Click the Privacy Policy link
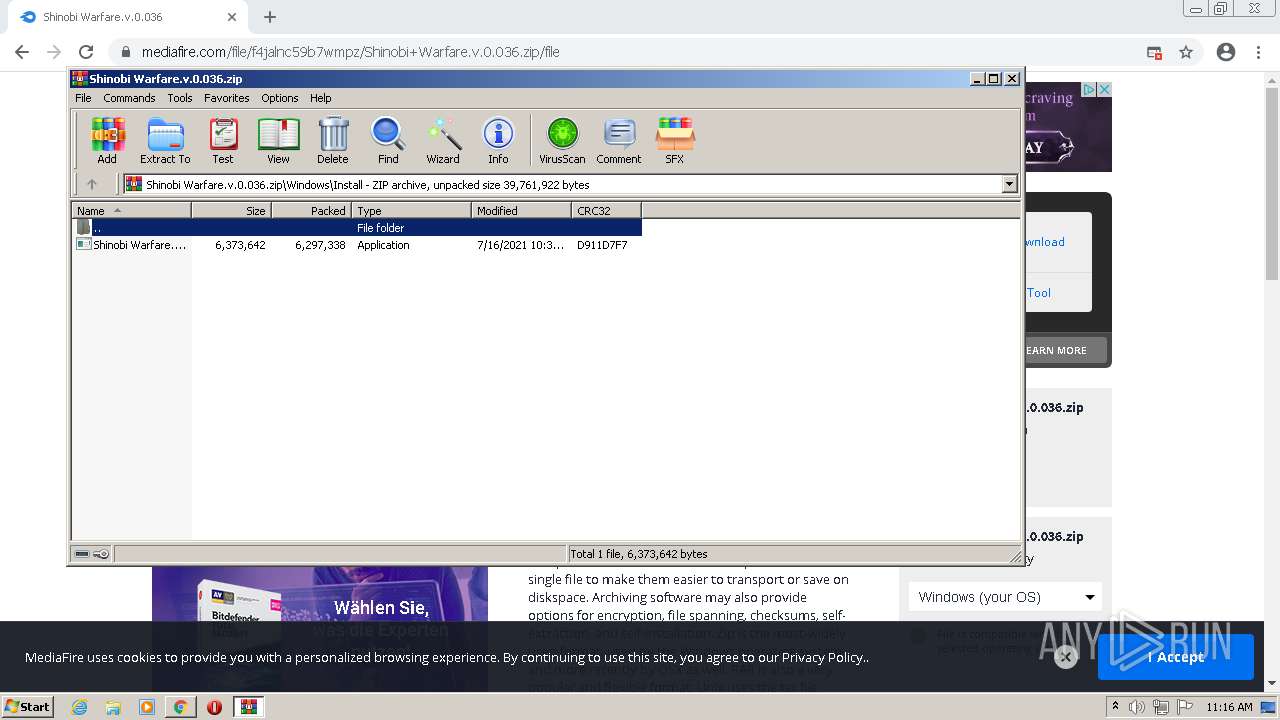Screen dimensions: 1280x720 tap(823, 657)
